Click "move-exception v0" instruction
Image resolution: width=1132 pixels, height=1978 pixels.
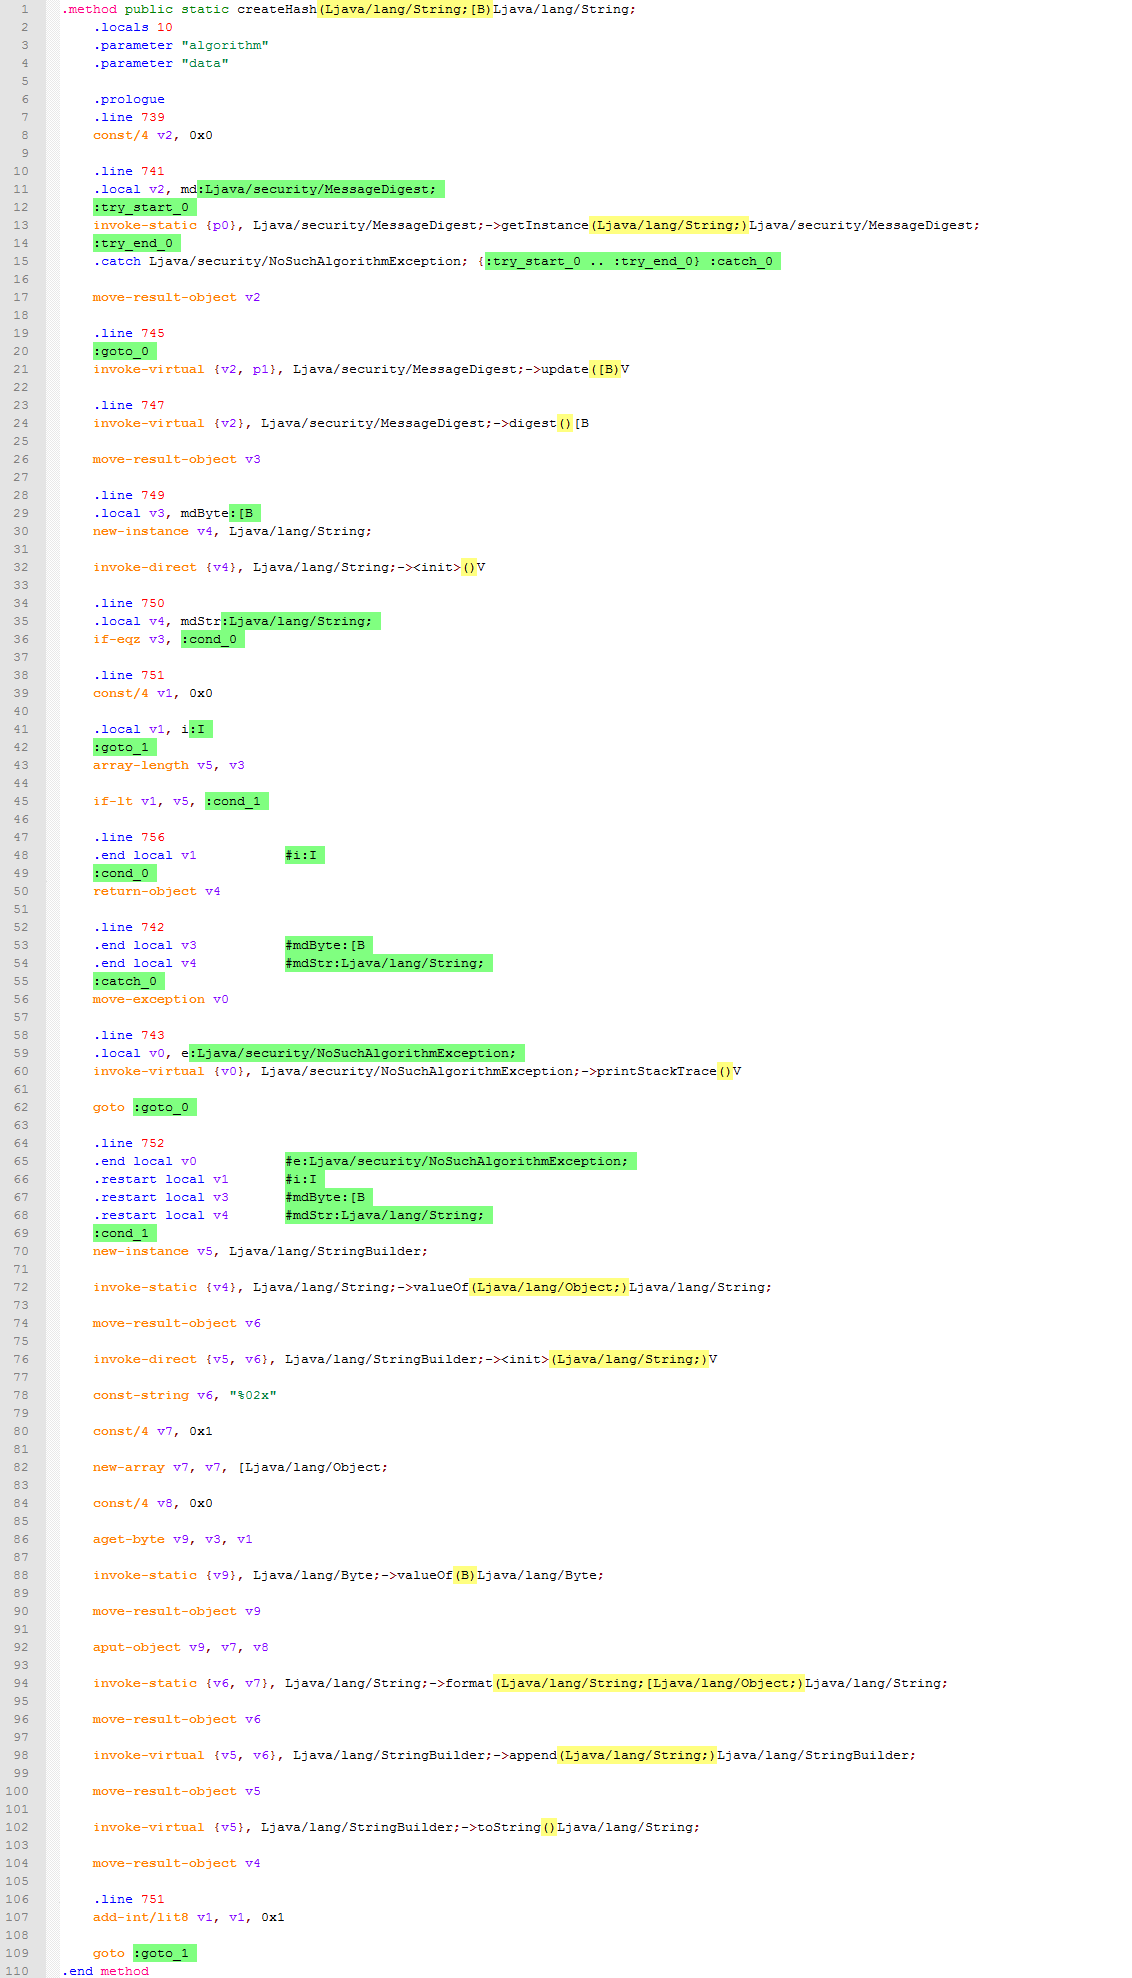point(161,999)
